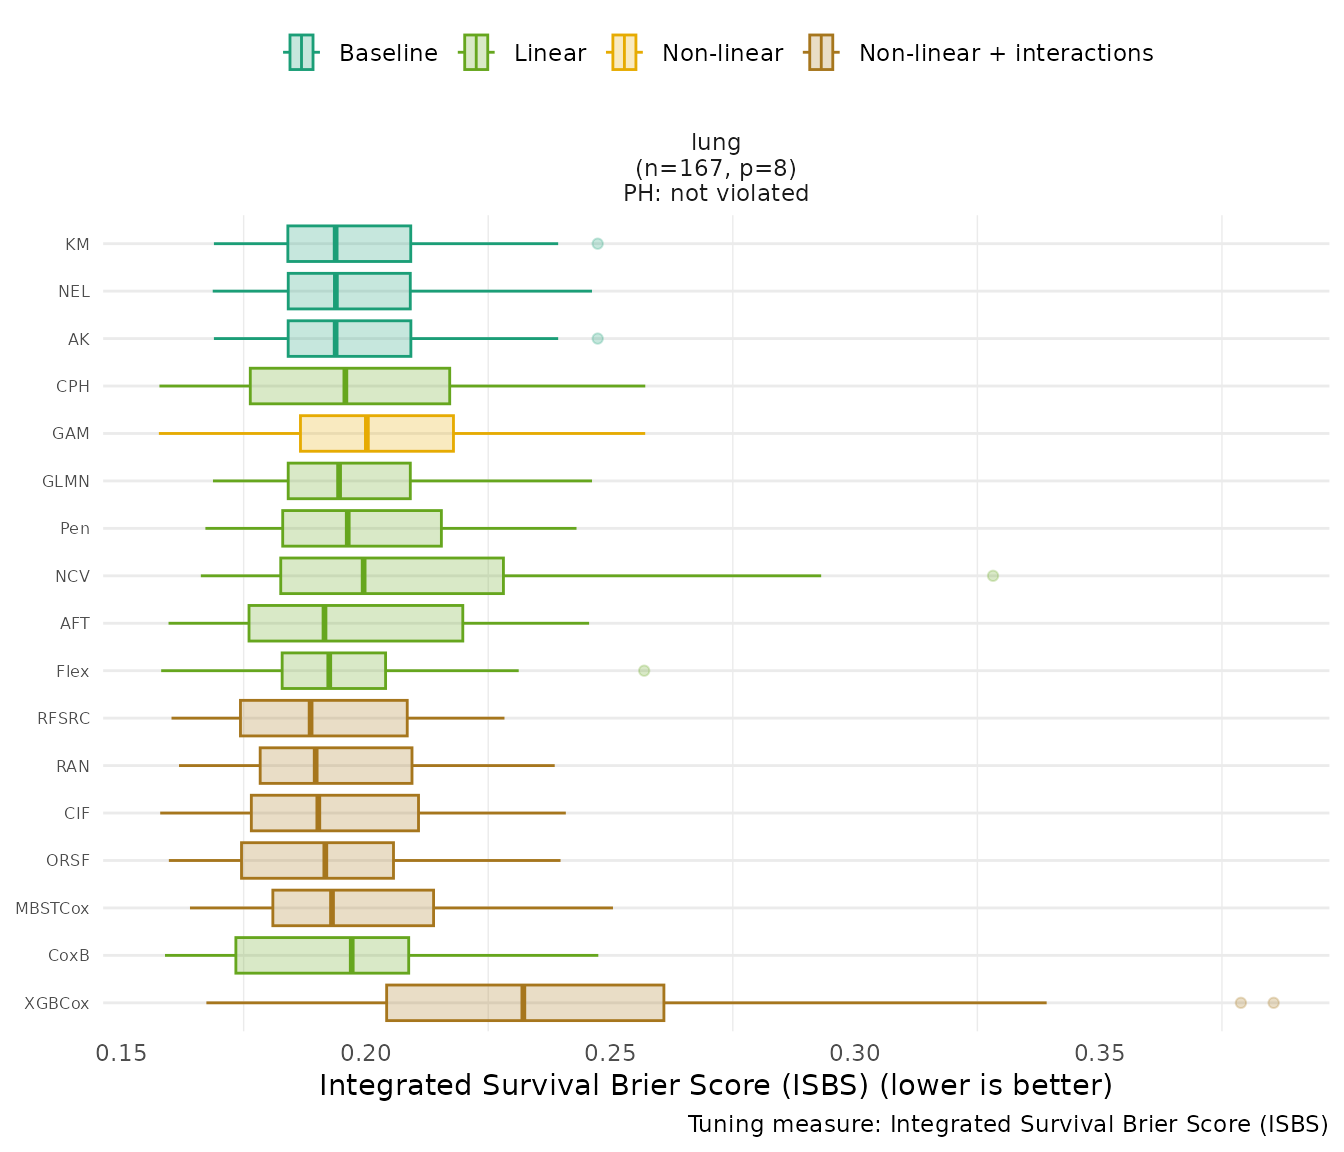Image resolution: width=1344 pixels, height=1152 pixels.
Task: Click the 'Non-linear + interactions' legend label
Action: pos(1006,54)
